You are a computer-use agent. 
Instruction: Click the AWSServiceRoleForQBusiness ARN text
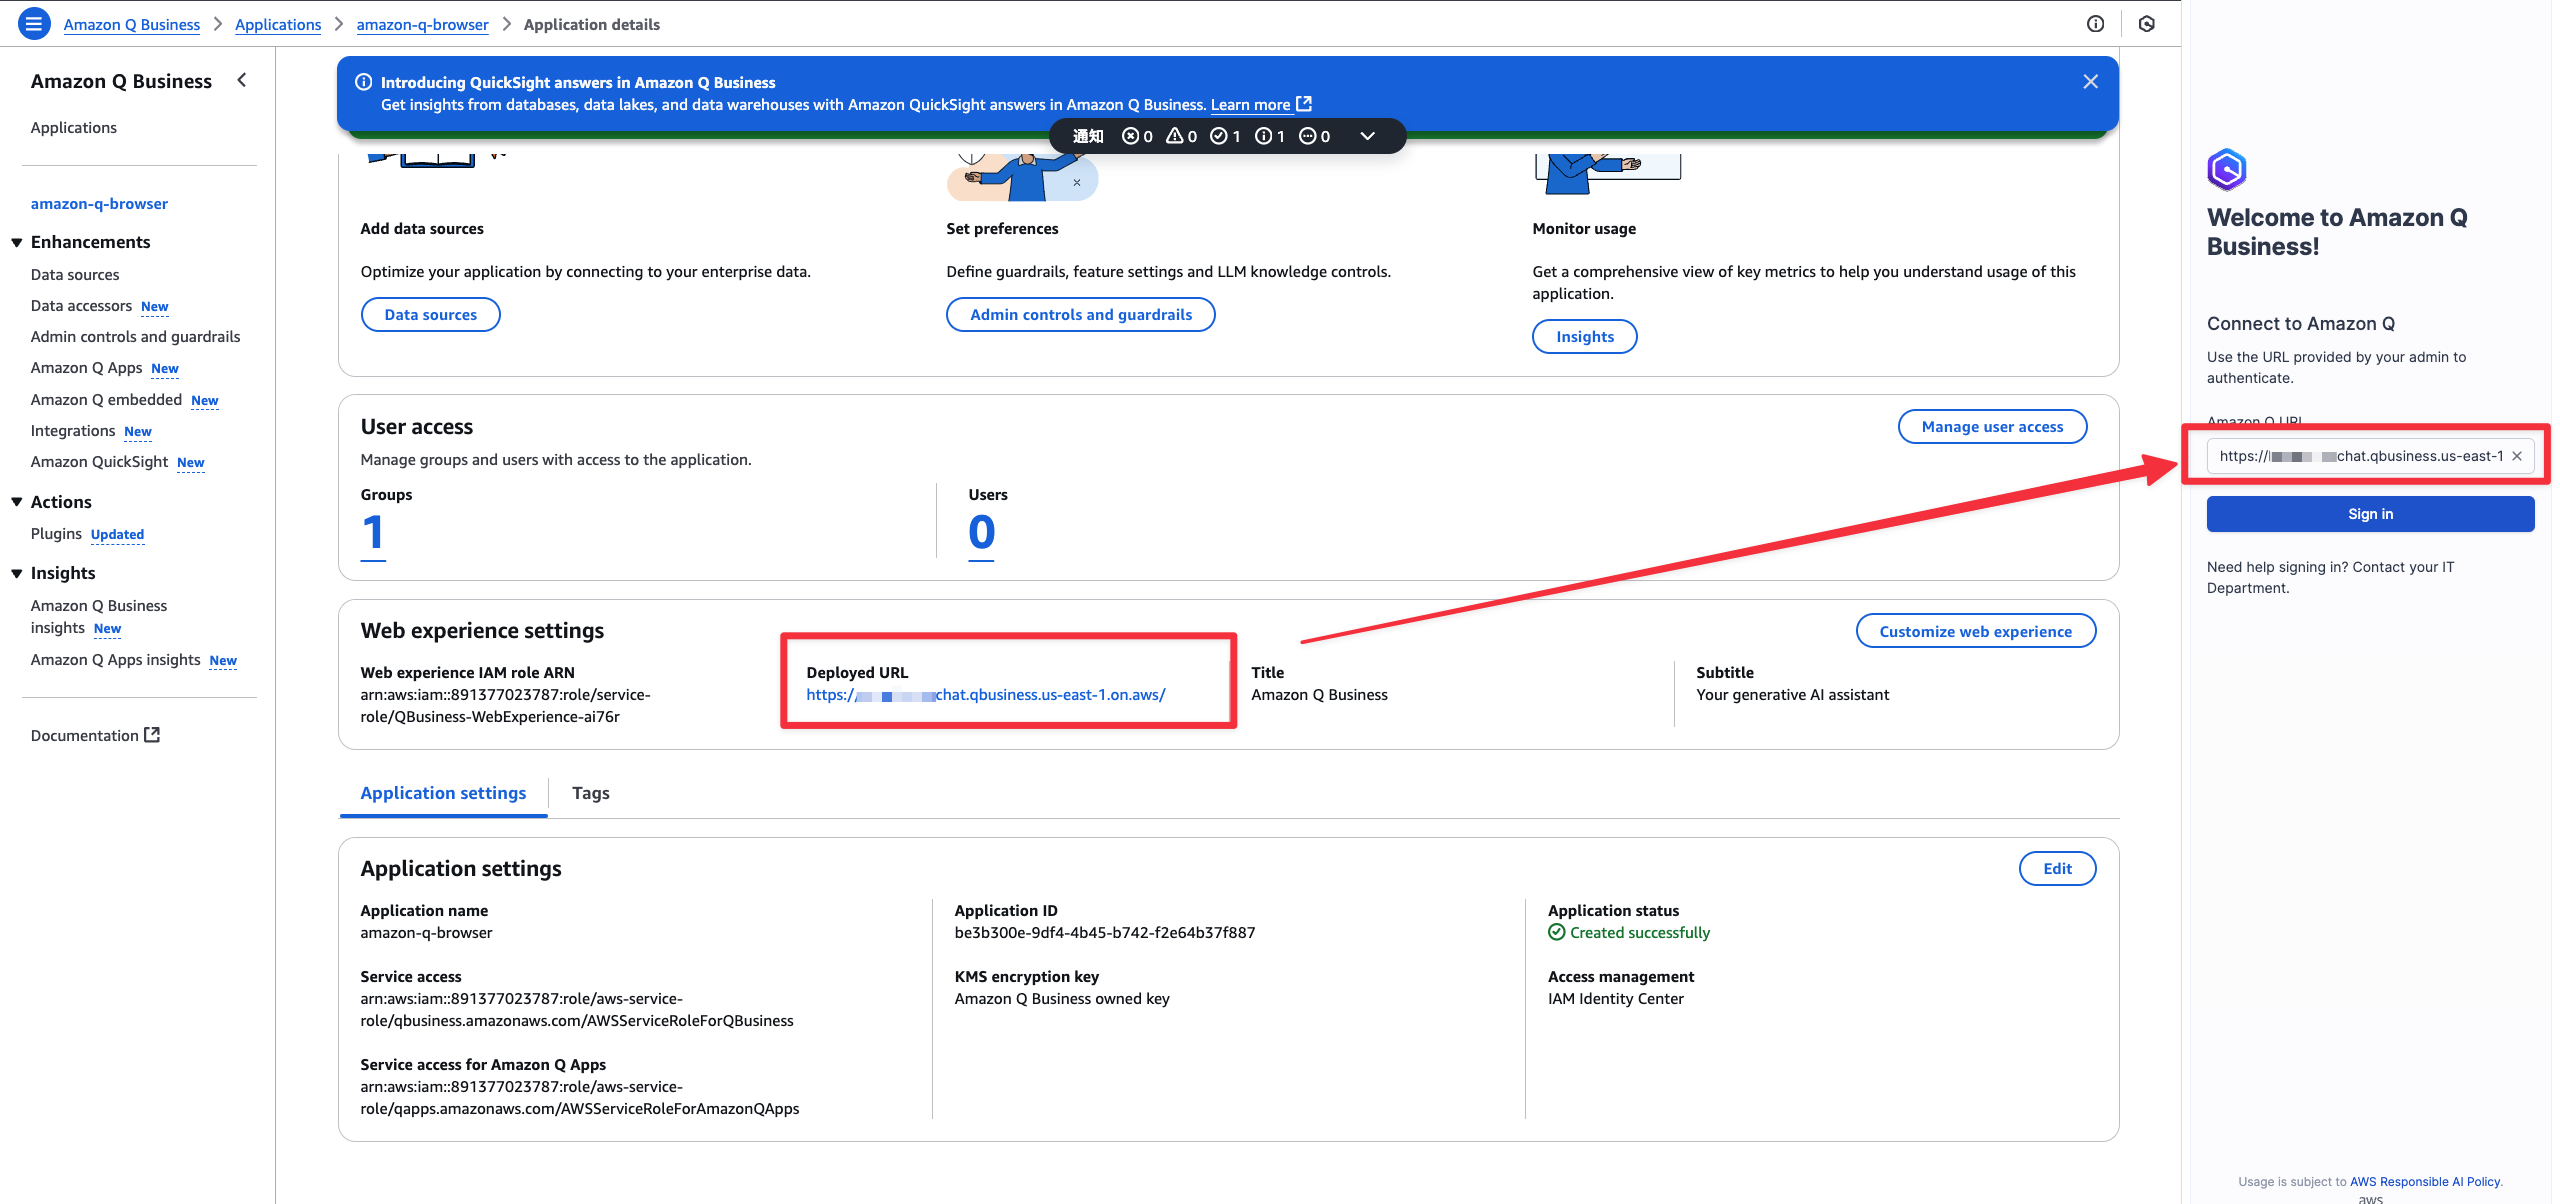click(577, 1009)
